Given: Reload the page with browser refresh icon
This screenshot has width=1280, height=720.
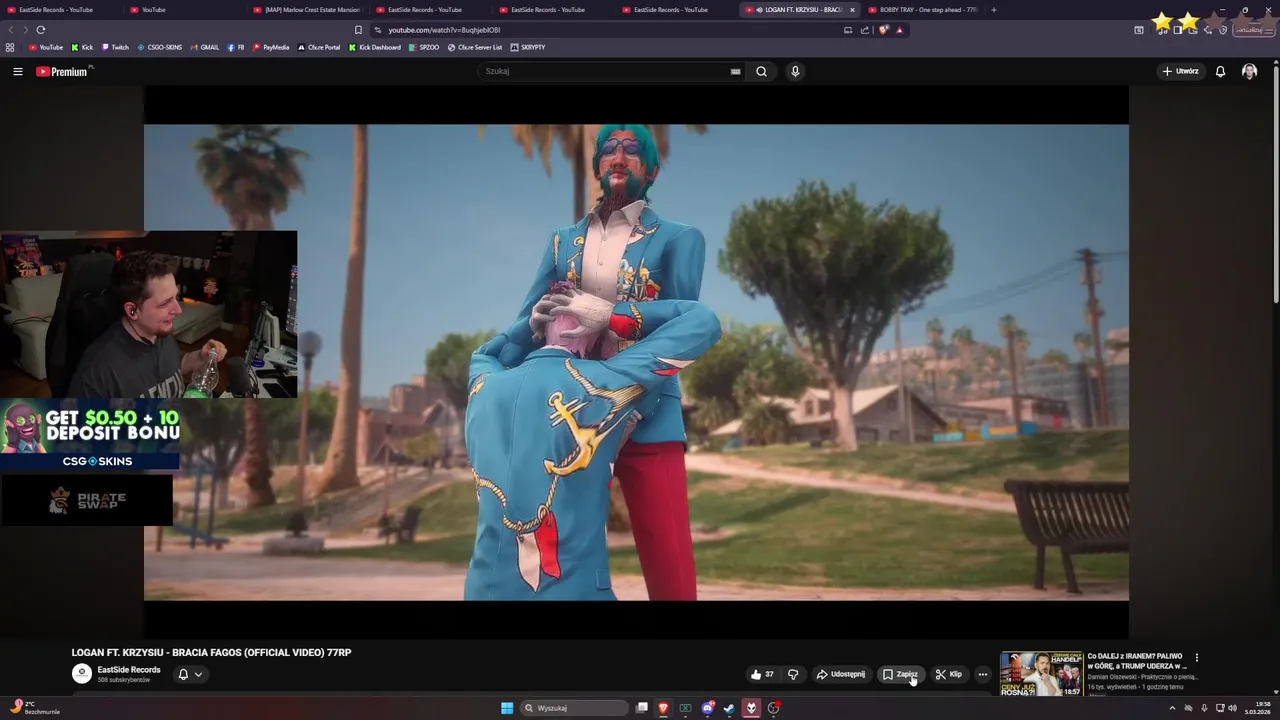Looking at the screenshot, I should [x=41, y=30].
